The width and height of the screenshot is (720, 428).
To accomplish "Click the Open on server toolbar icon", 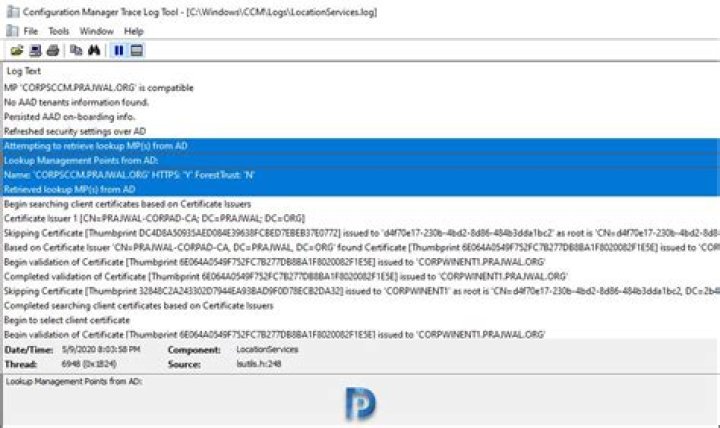I will pos(35,50).
